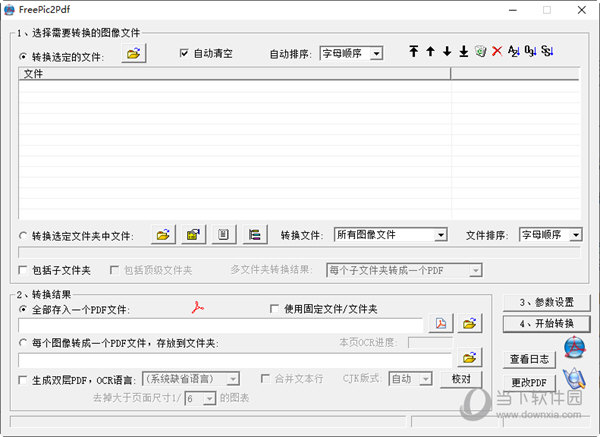Click the colored tree-list icon in folder row
This screenshot has width=600, height=437.
(x=255, y=234)
